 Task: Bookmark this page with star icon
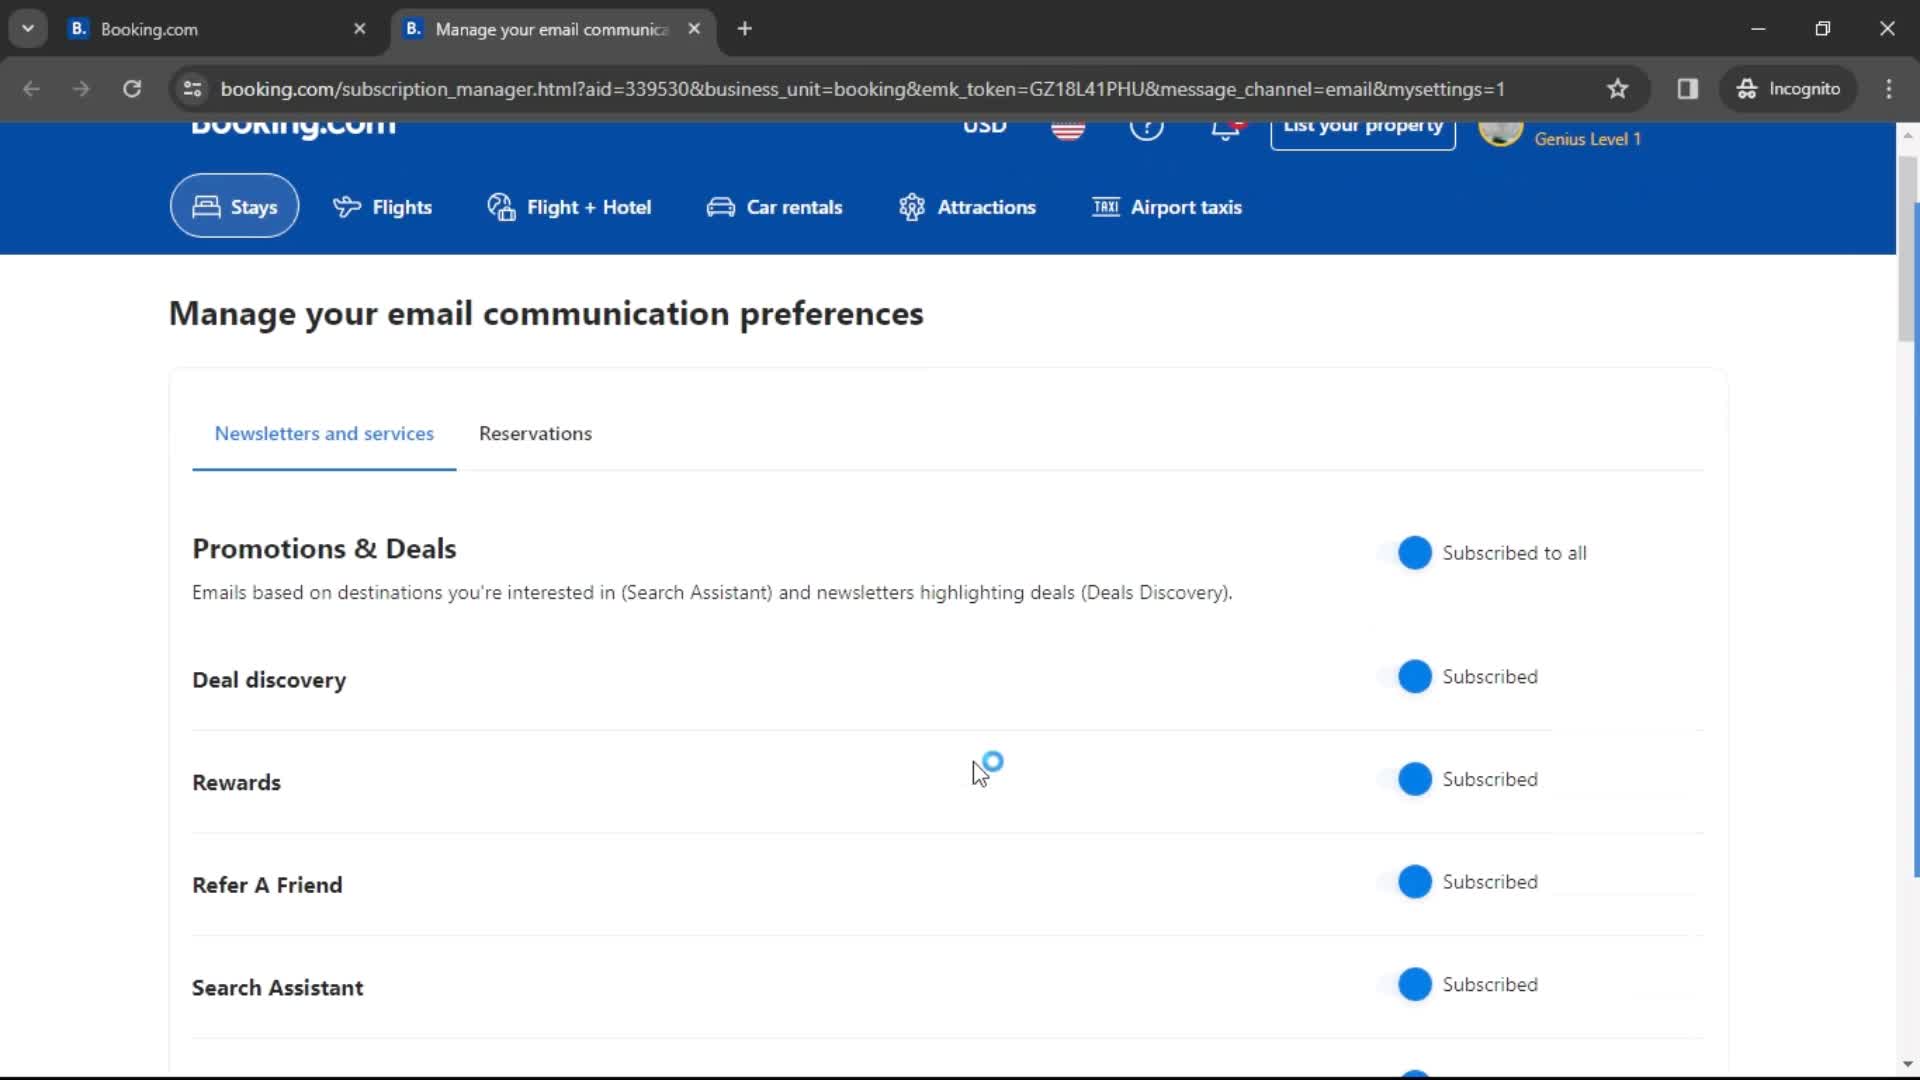(x=1617, y=89)
